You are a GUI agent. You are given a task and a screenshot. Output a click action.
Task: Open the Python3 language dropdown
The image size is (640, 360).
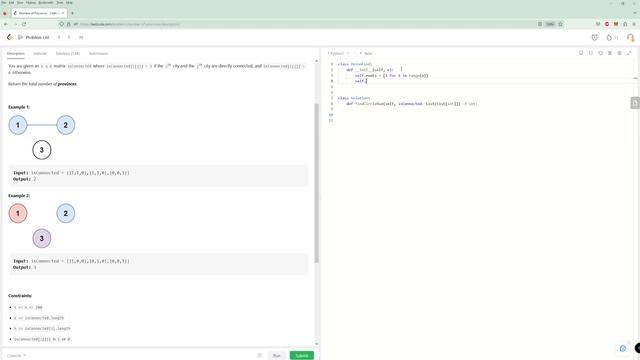339,53
